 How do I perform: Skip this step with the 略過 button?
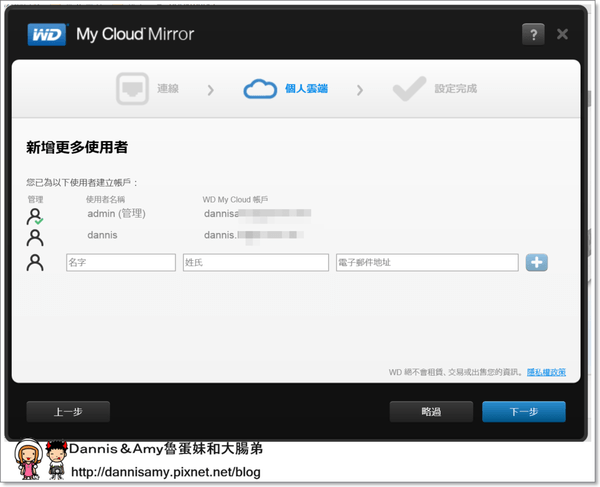pyautogui.click(x=431, y=412)
